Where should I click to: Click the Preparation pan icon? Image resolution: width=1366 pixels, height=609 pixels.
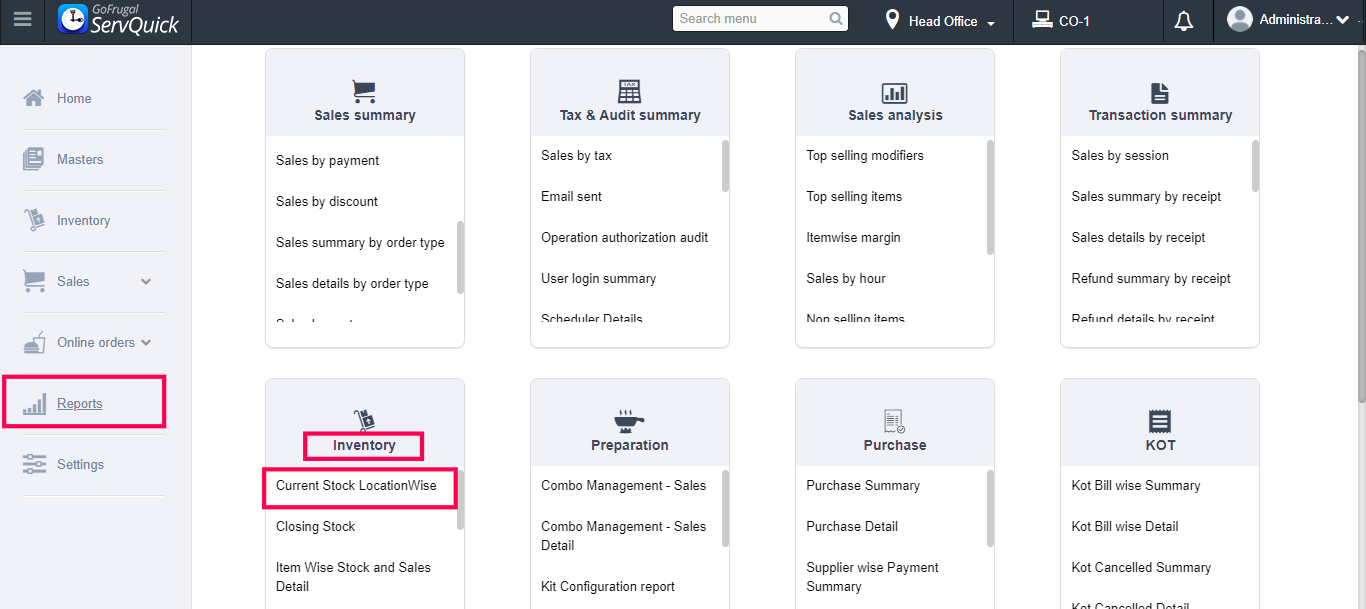(629, 420)
